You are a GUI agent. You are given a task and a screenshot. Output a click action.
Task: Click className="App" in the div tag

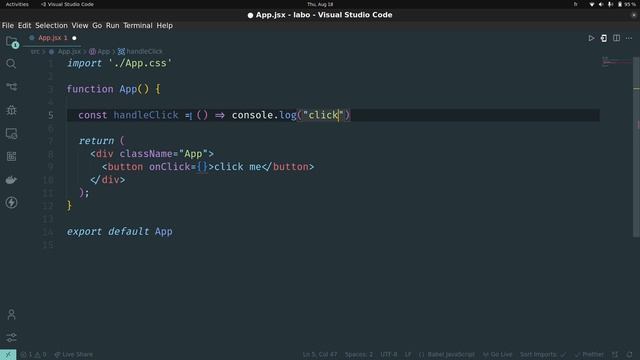(164, 154)
